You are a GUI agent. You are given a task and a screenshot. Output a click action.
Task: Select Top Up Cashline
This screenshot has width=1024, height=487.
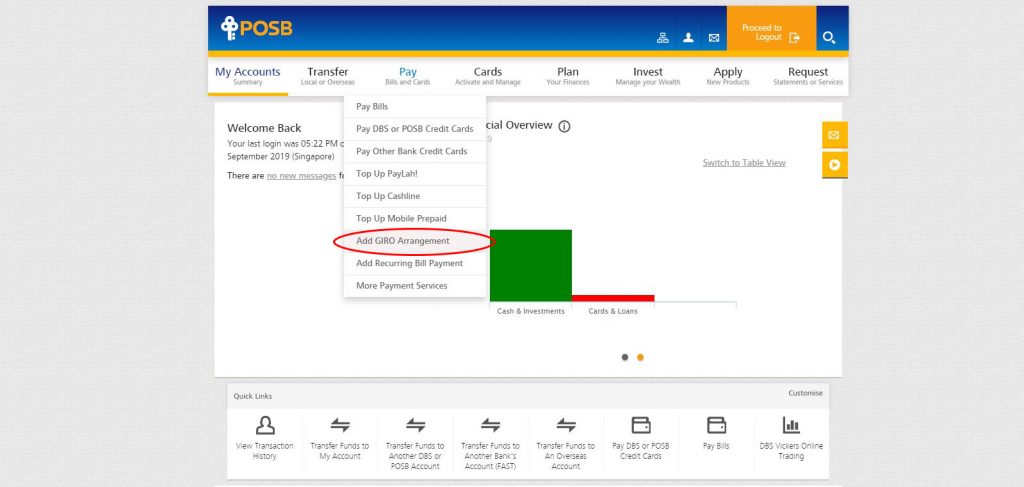(x=415, y=196)
